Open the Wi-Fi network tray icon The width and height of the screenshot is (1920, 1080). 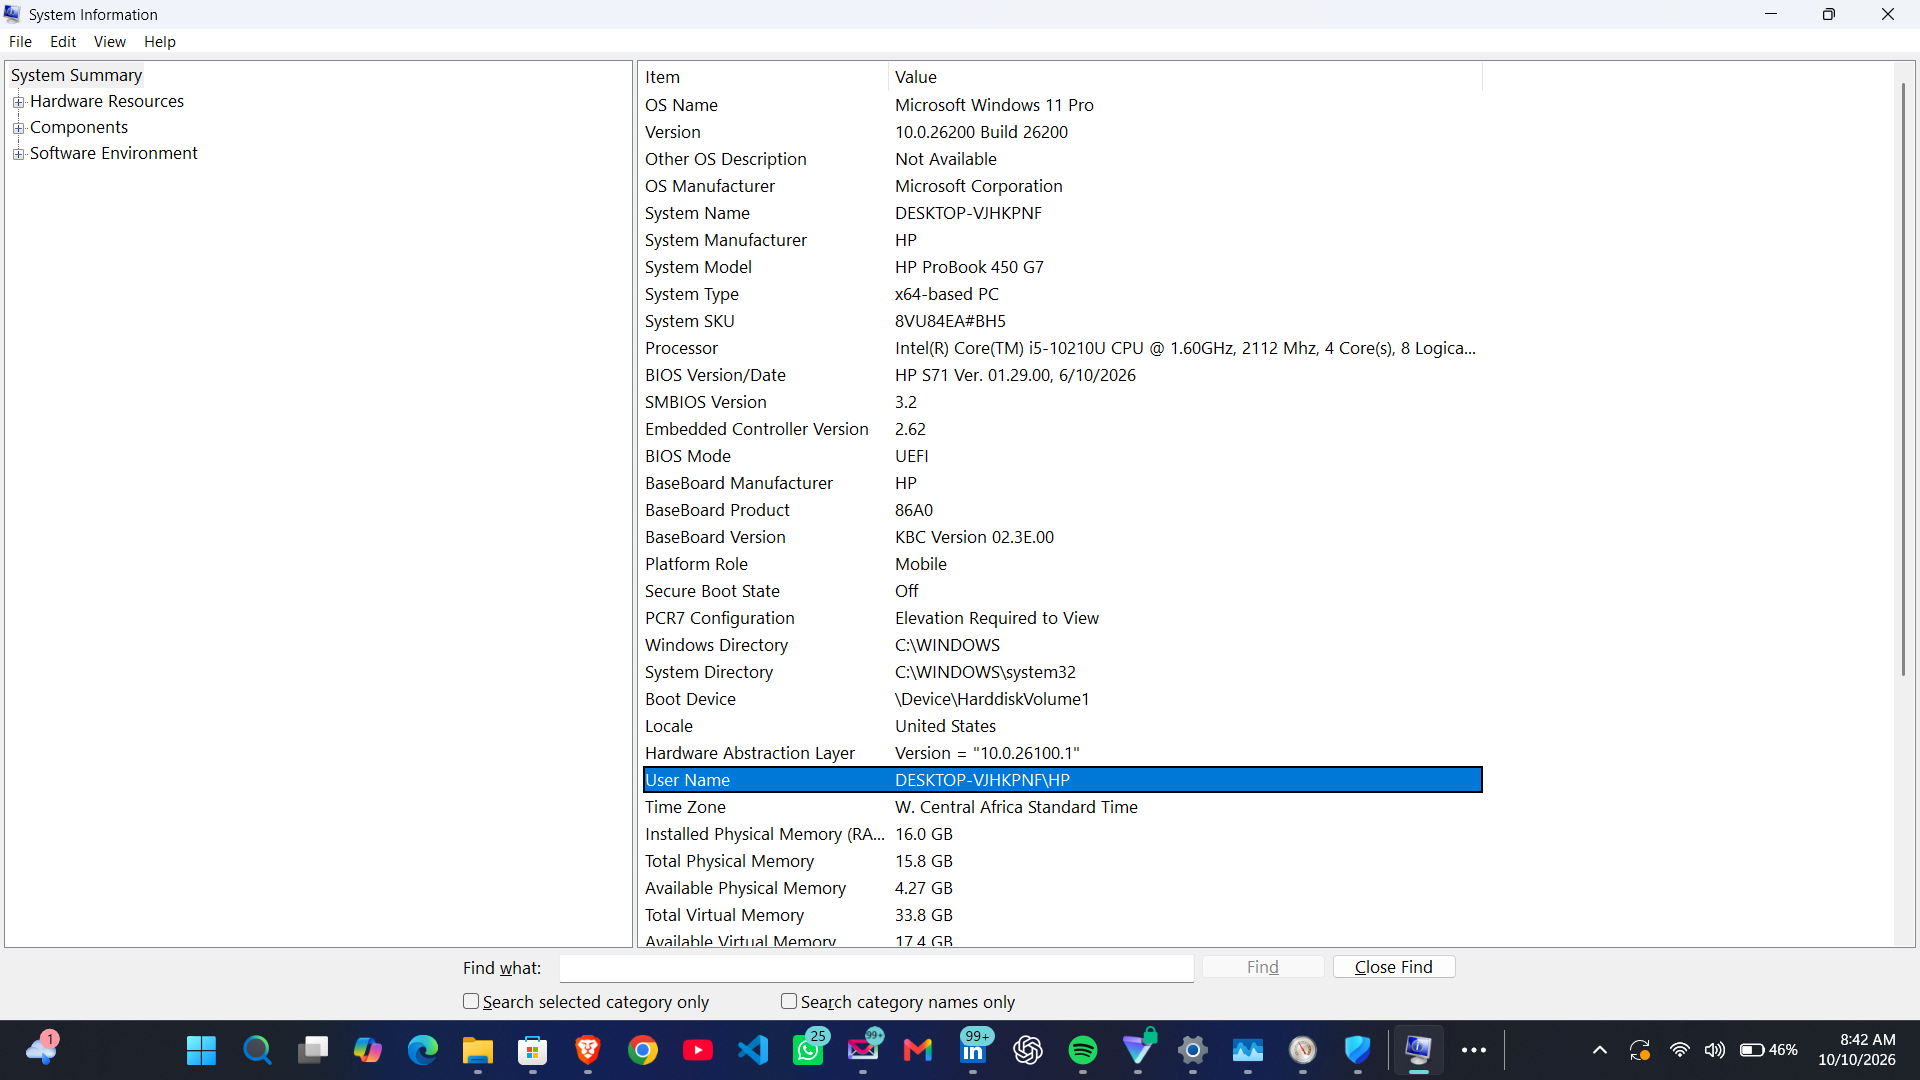(x=1680, y=1050)
